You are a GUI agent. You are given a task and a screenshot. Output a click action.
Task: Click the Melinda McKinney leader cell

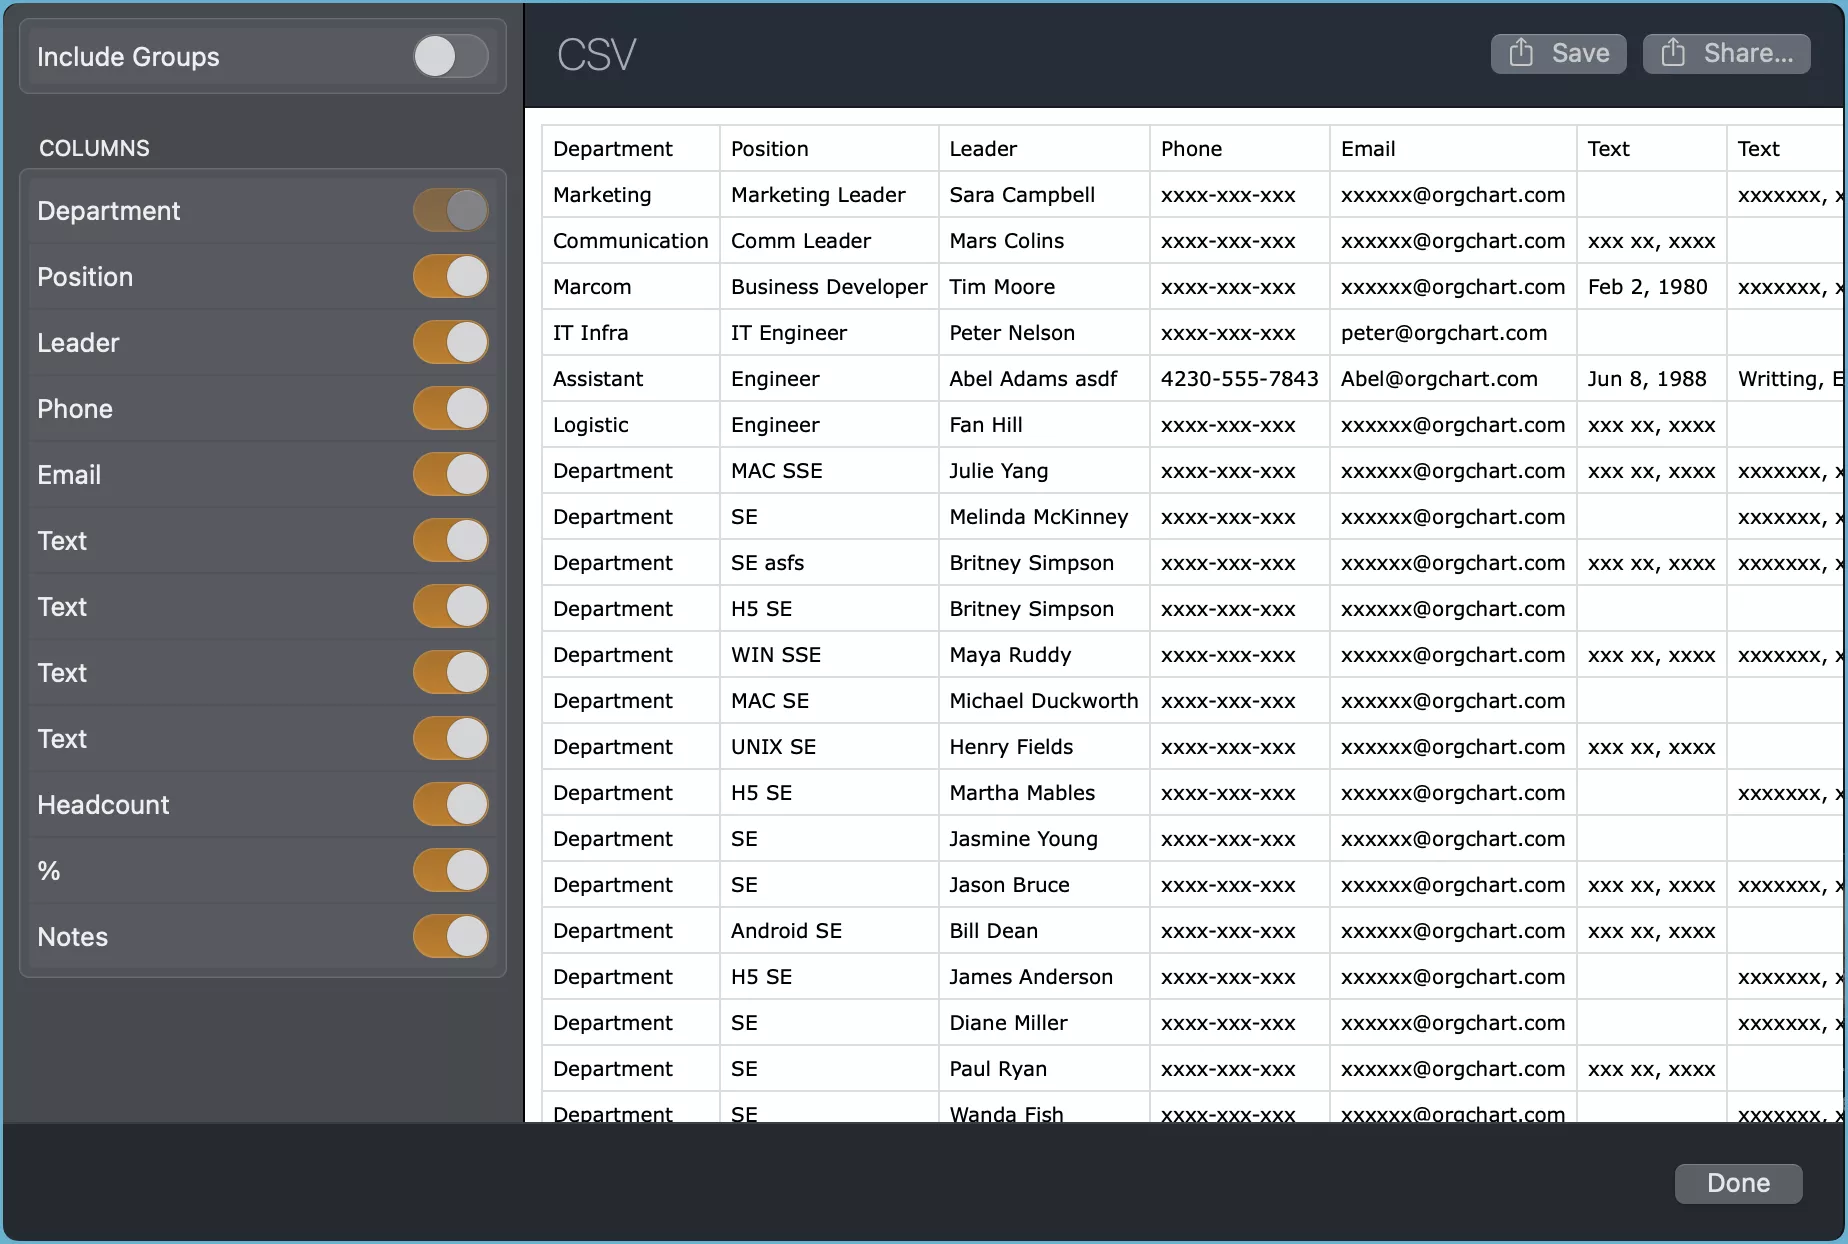(1044, 517)
